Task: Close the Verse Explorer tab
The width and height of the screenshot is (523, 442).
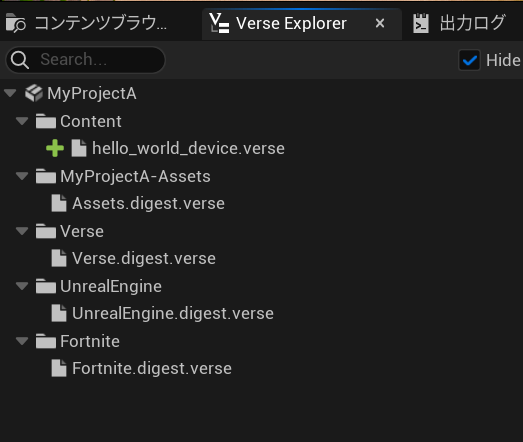Action: pos(380,23)
